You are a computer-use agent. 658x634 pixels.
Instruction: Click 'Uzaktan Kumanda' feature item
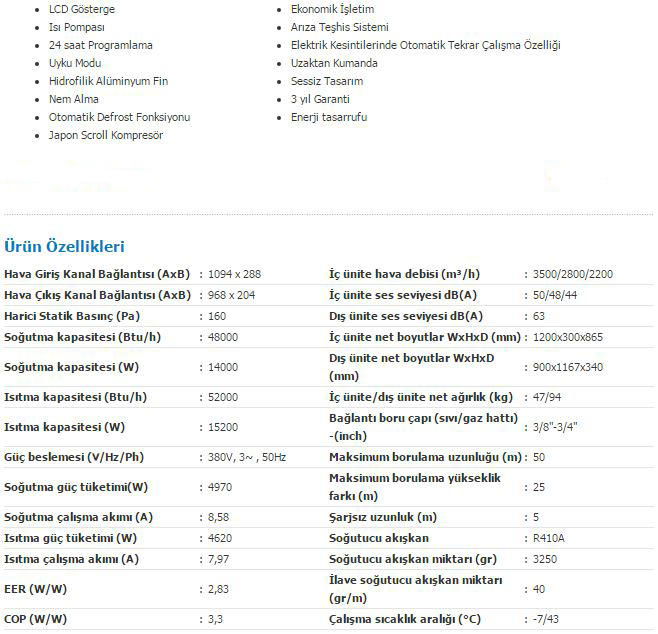point(334,63)
